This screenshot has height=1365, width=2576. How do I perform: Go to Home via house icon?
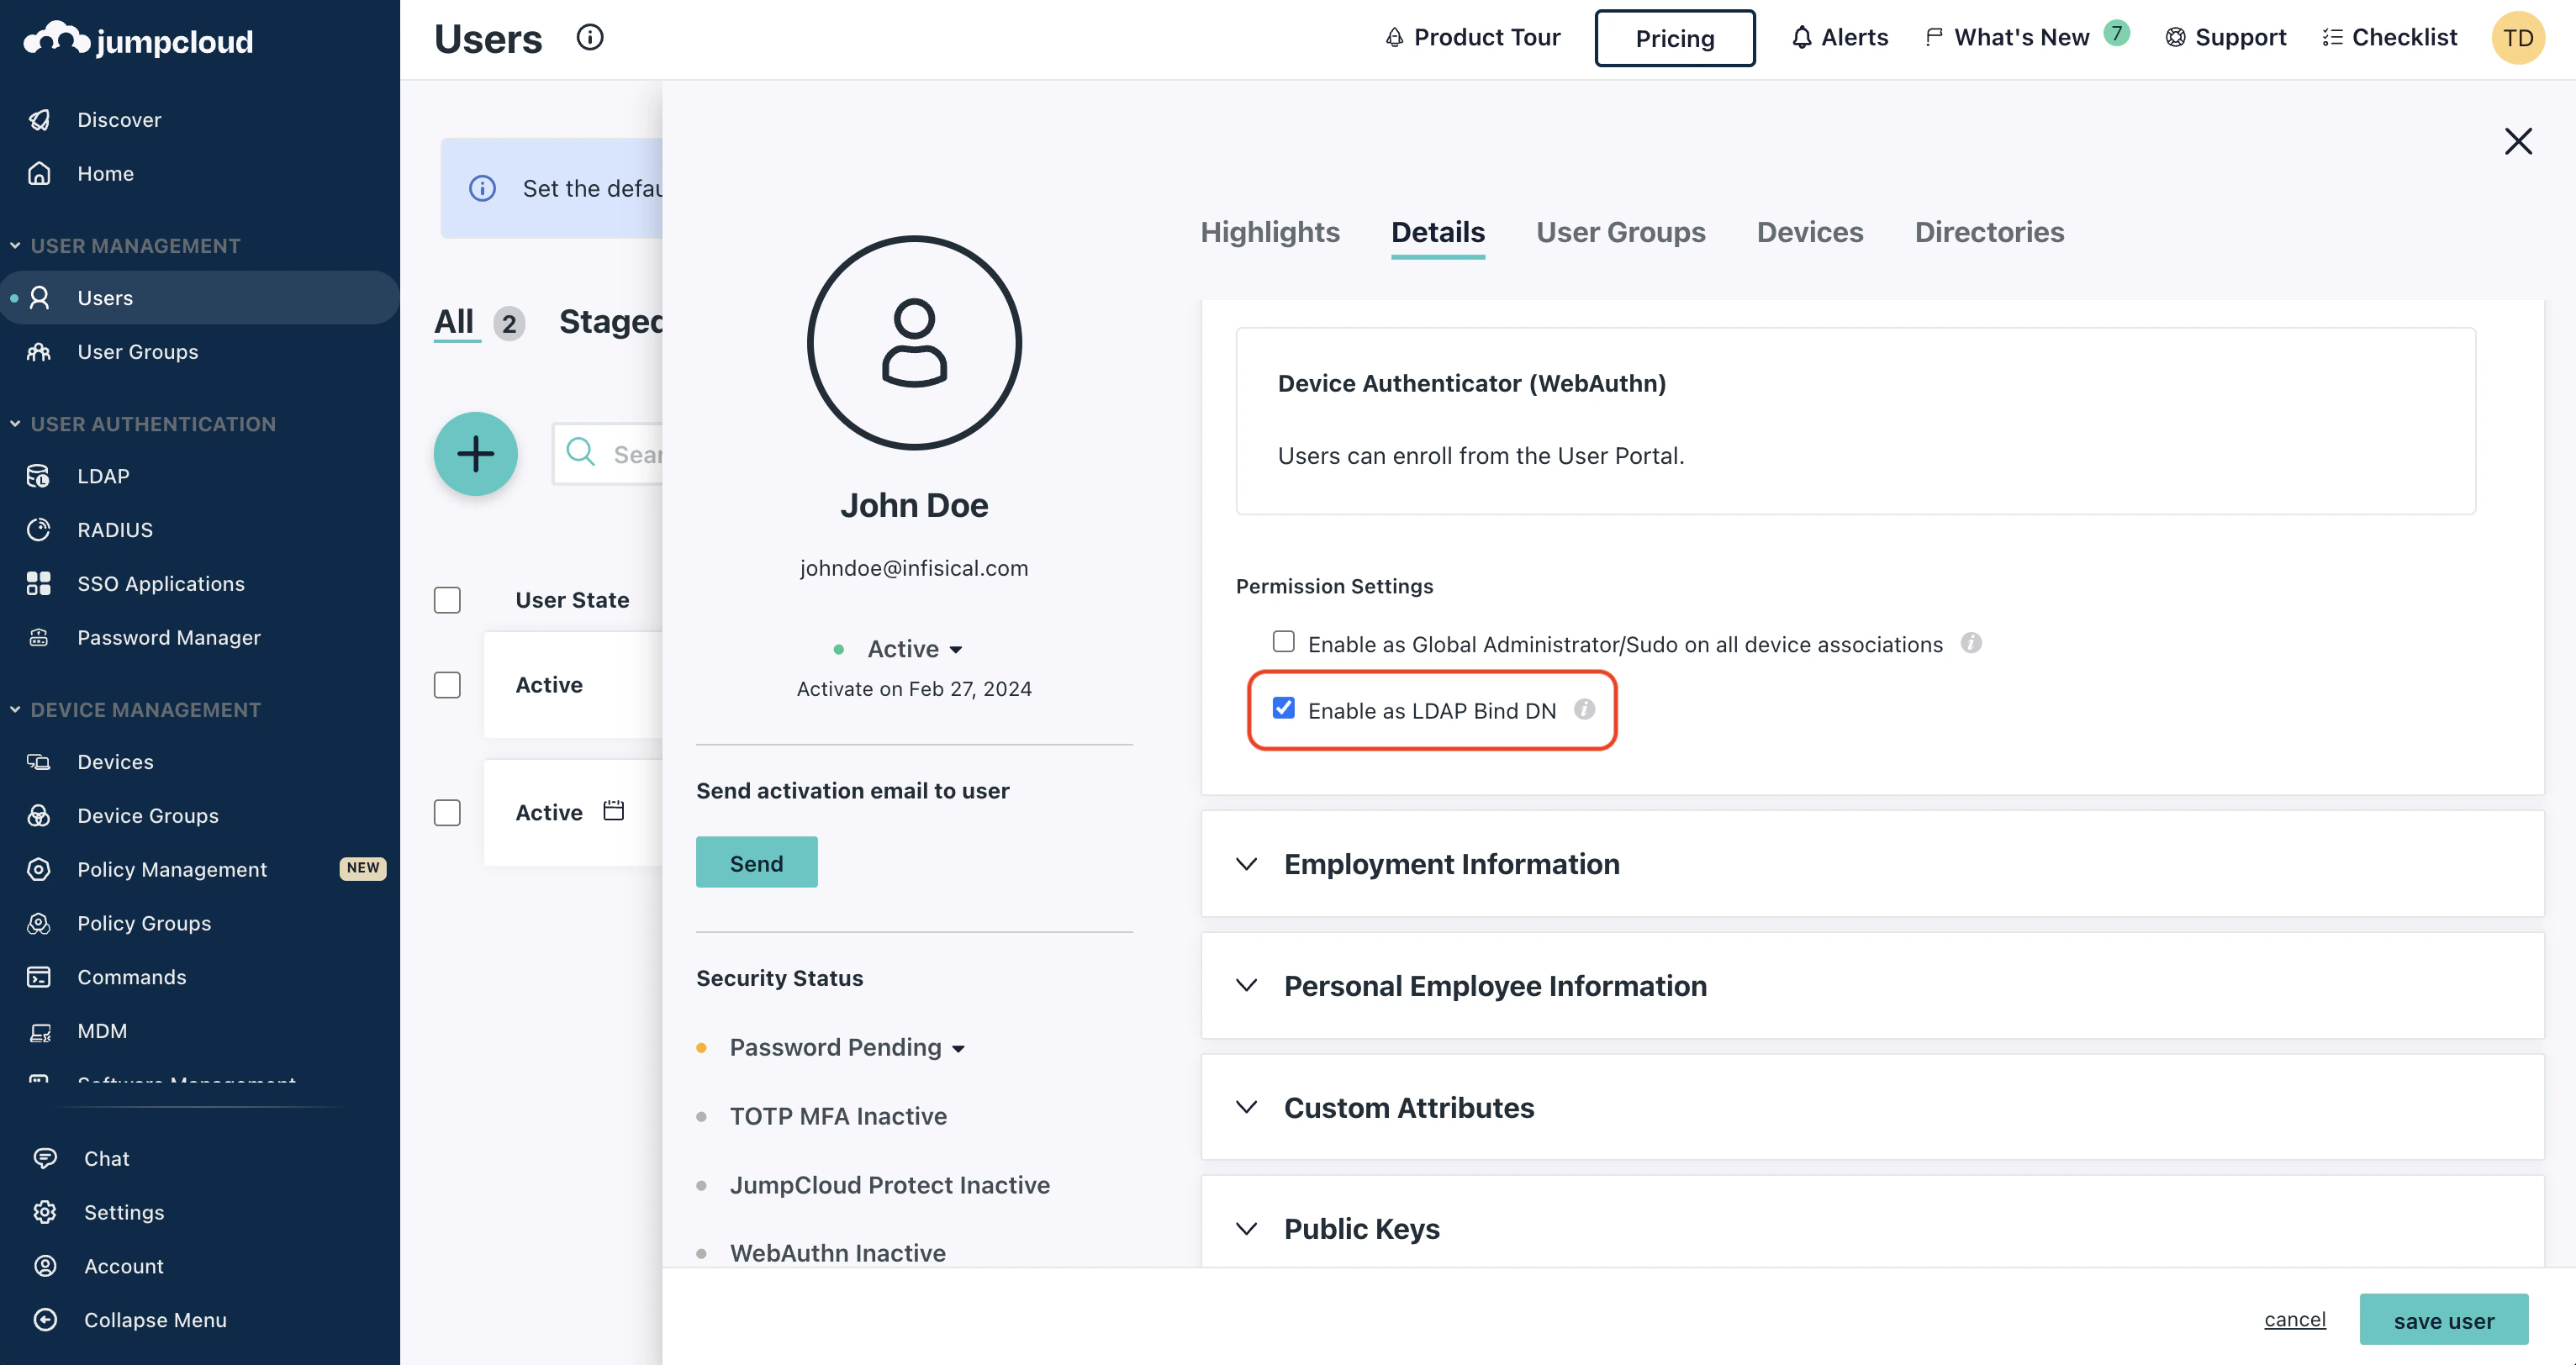coord(39,174)
